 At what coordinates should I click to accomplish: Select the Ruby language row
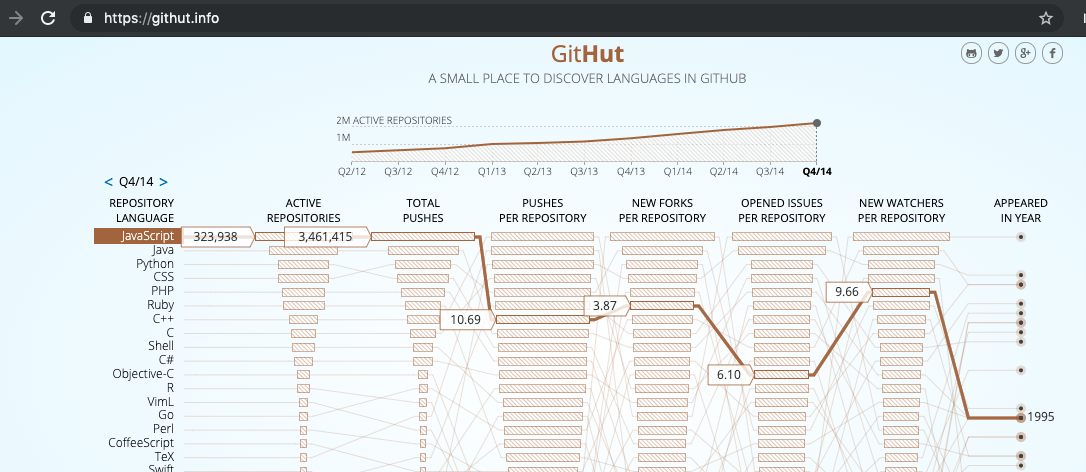pos(160,305)
